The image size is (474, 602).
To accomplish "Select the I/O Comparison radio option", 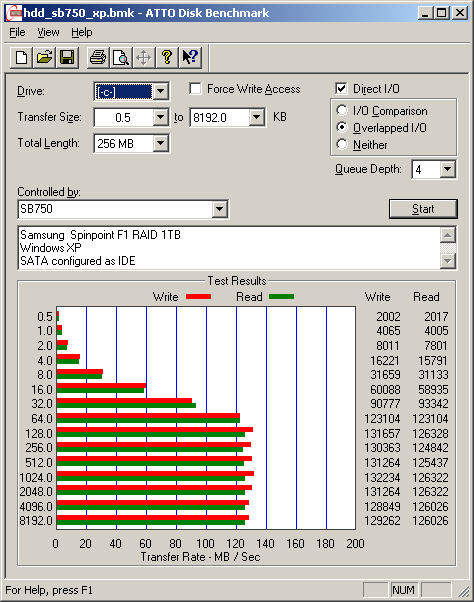I will [342, 111].
